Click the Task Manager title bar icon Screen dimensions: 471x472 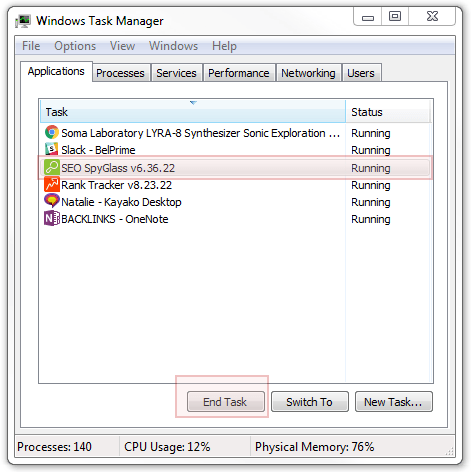pyautogui.click(x=23, y=21)
